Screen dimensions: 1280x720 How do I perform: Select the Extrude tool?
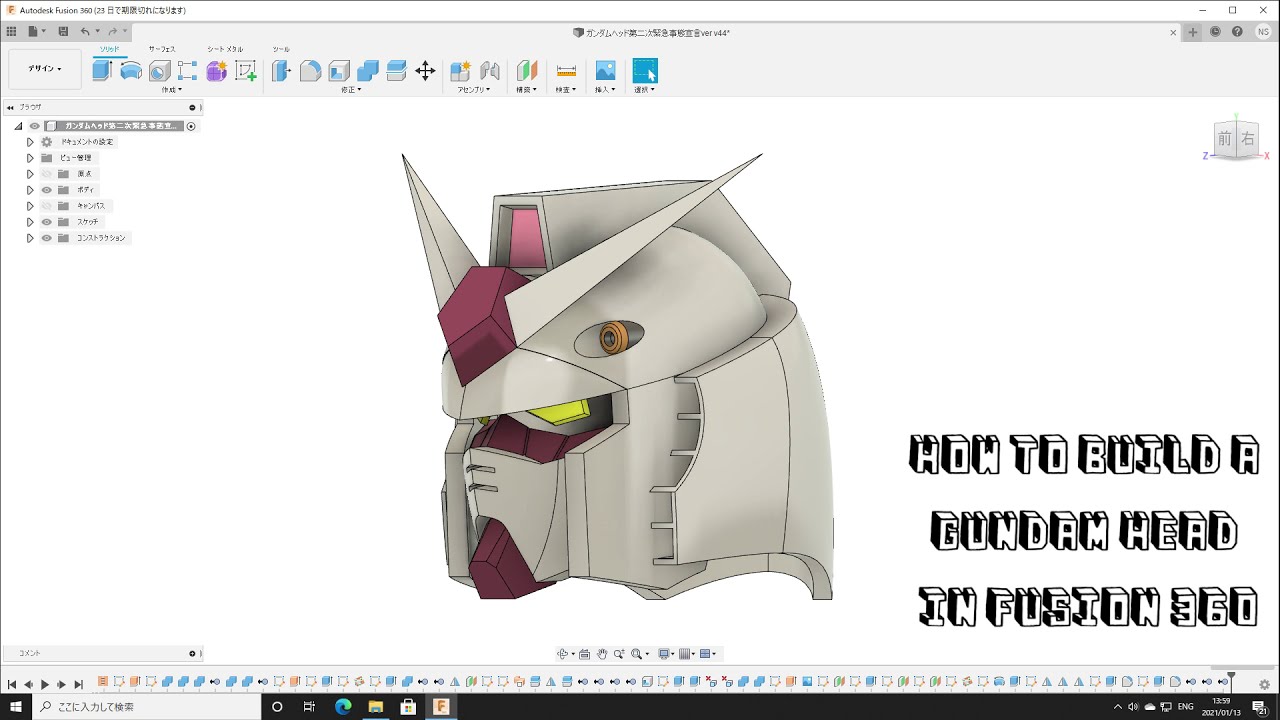pos(102,70)
